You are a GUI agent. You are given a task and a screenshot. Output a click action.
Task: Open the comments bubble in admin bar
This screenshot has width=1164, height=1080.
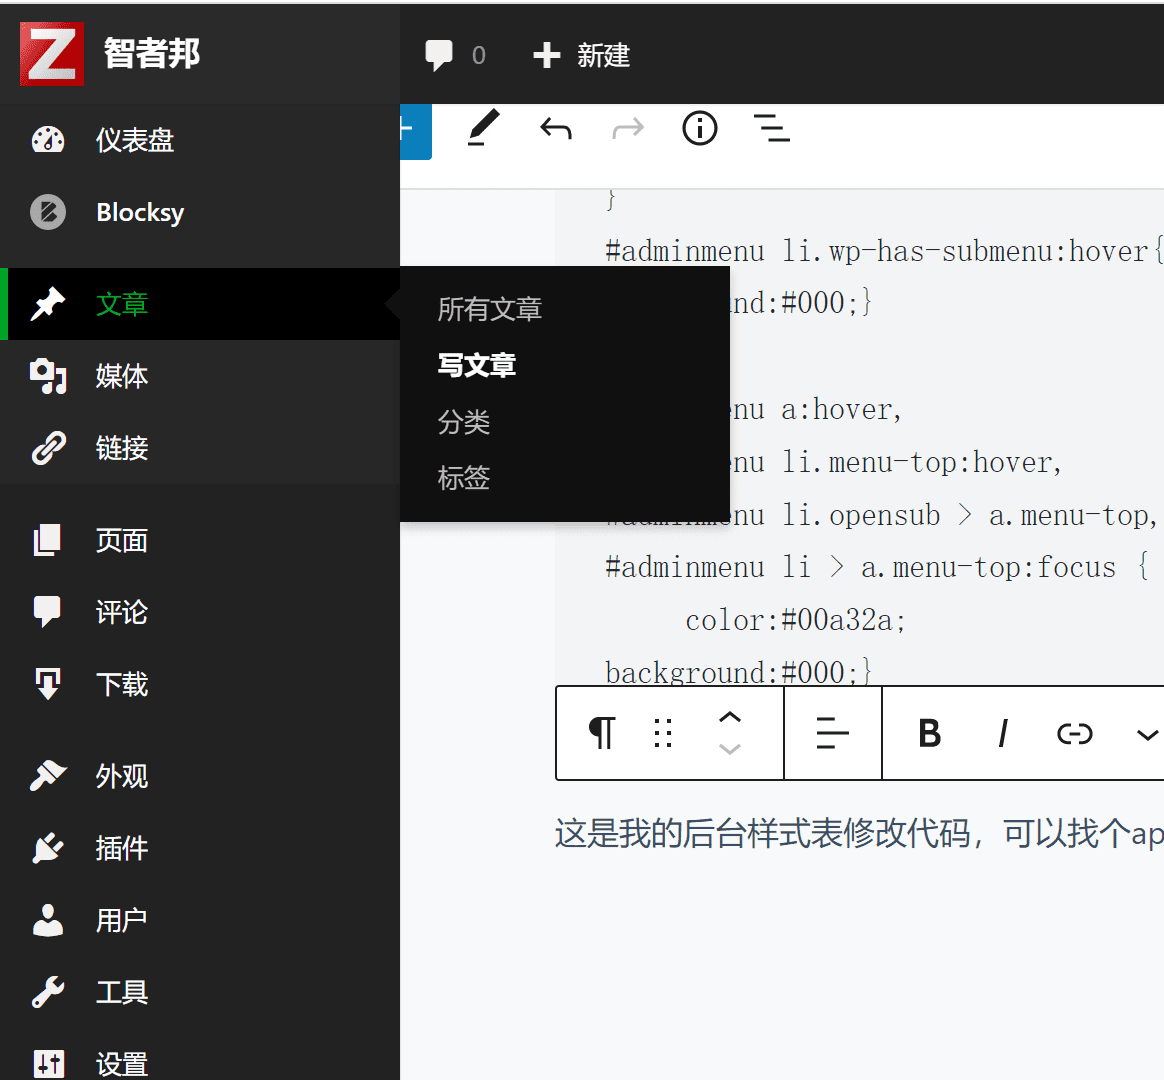(439, 55)
